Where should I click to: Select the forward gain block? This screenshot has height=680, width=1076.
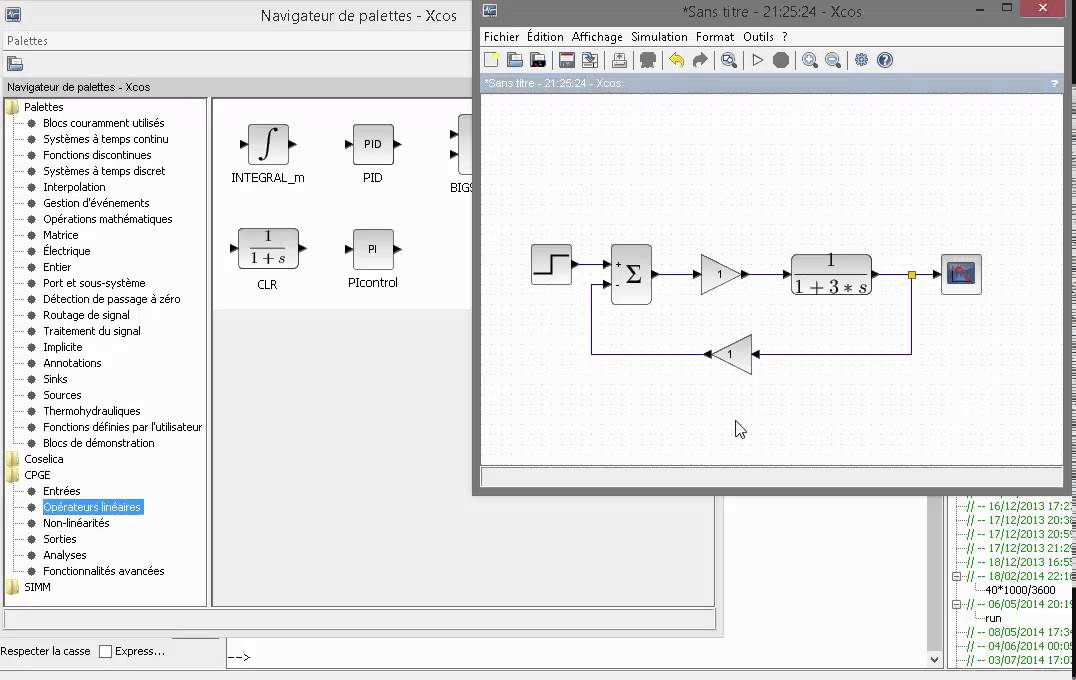(x=721, y=274)
